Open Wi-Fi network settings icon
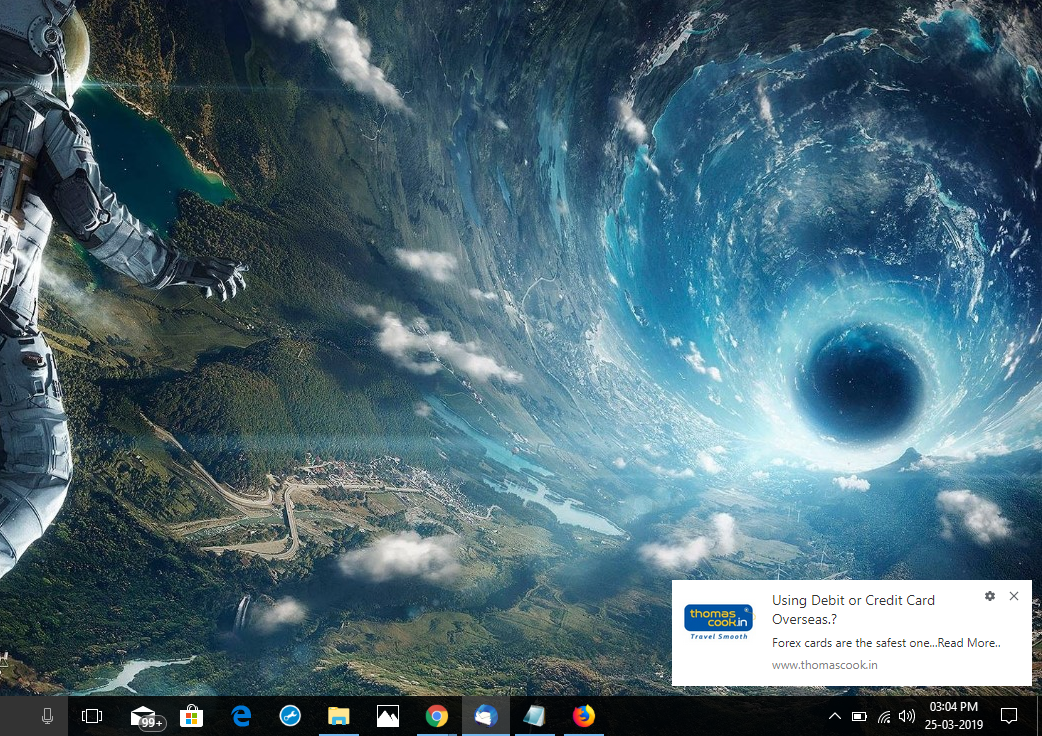This screenshot has height=736, width=1042. click(884, 716)
